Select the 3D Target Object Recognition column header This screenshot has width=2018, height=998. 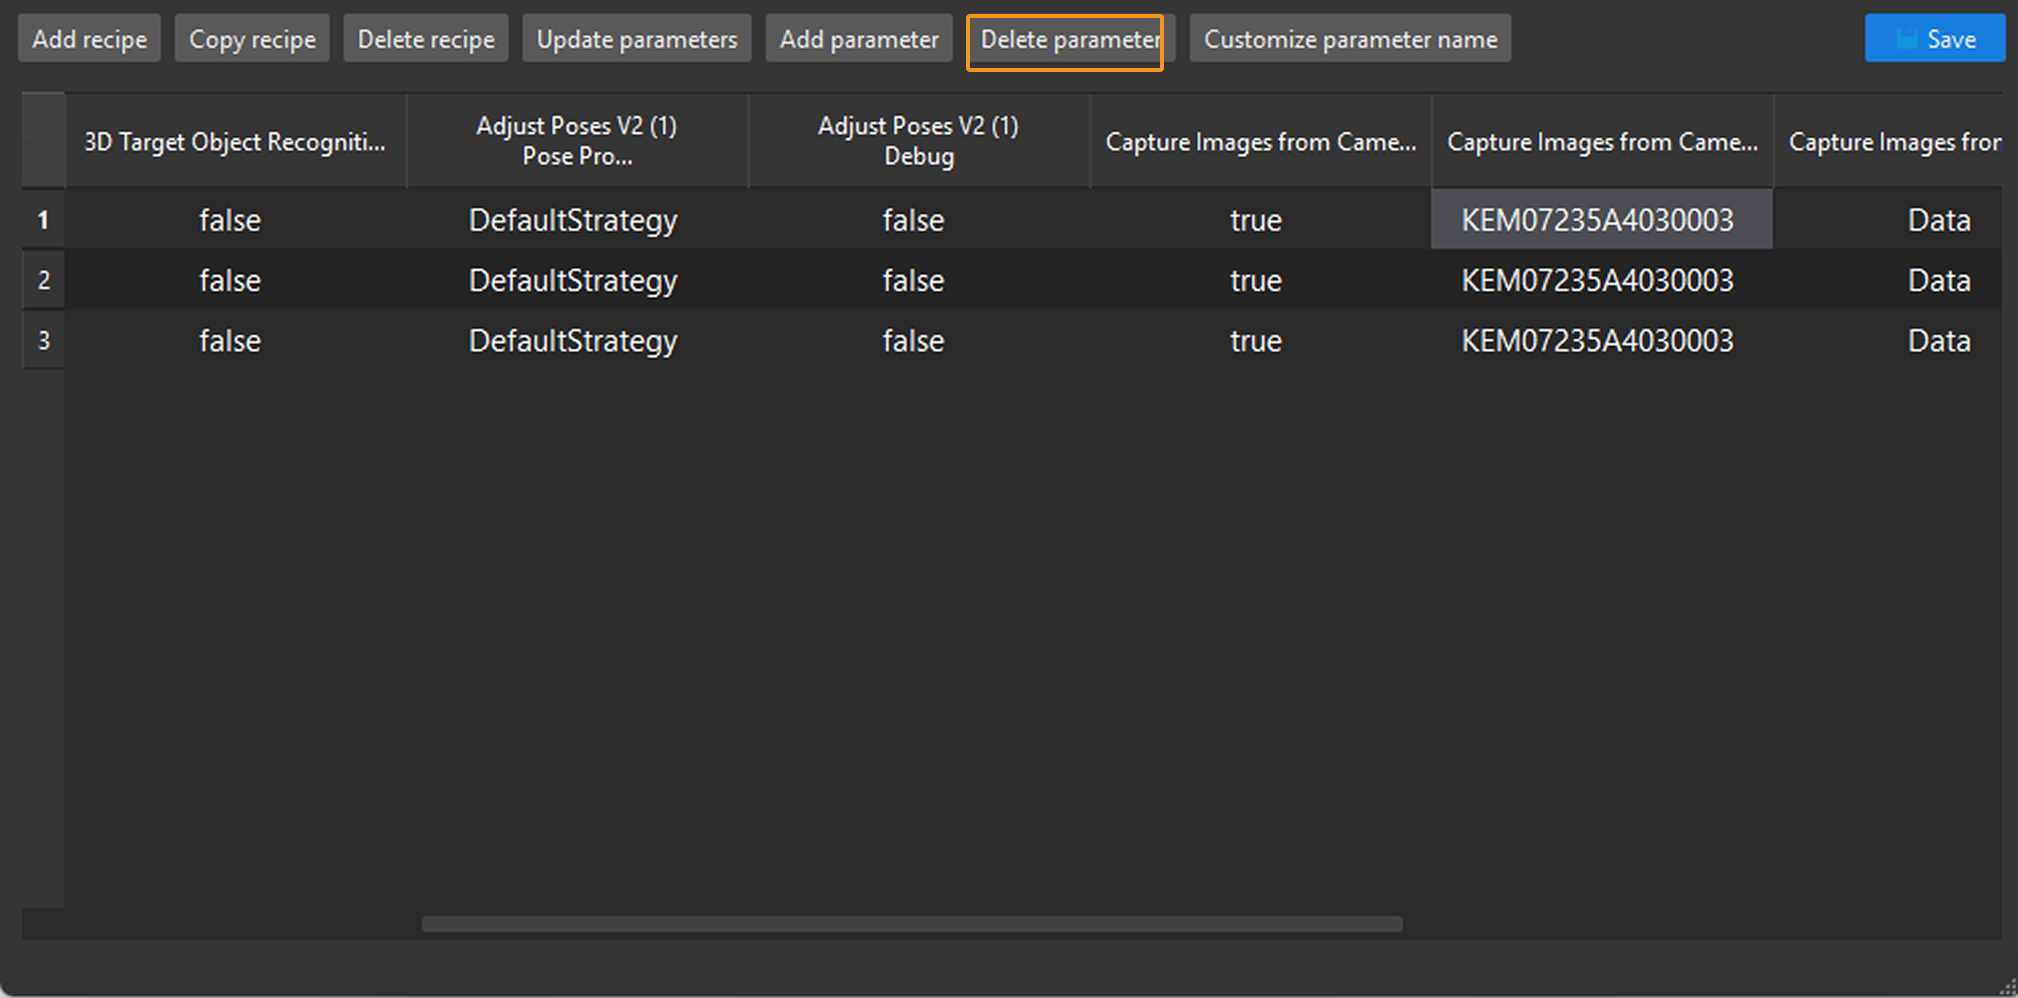click(x=235, y=140)
